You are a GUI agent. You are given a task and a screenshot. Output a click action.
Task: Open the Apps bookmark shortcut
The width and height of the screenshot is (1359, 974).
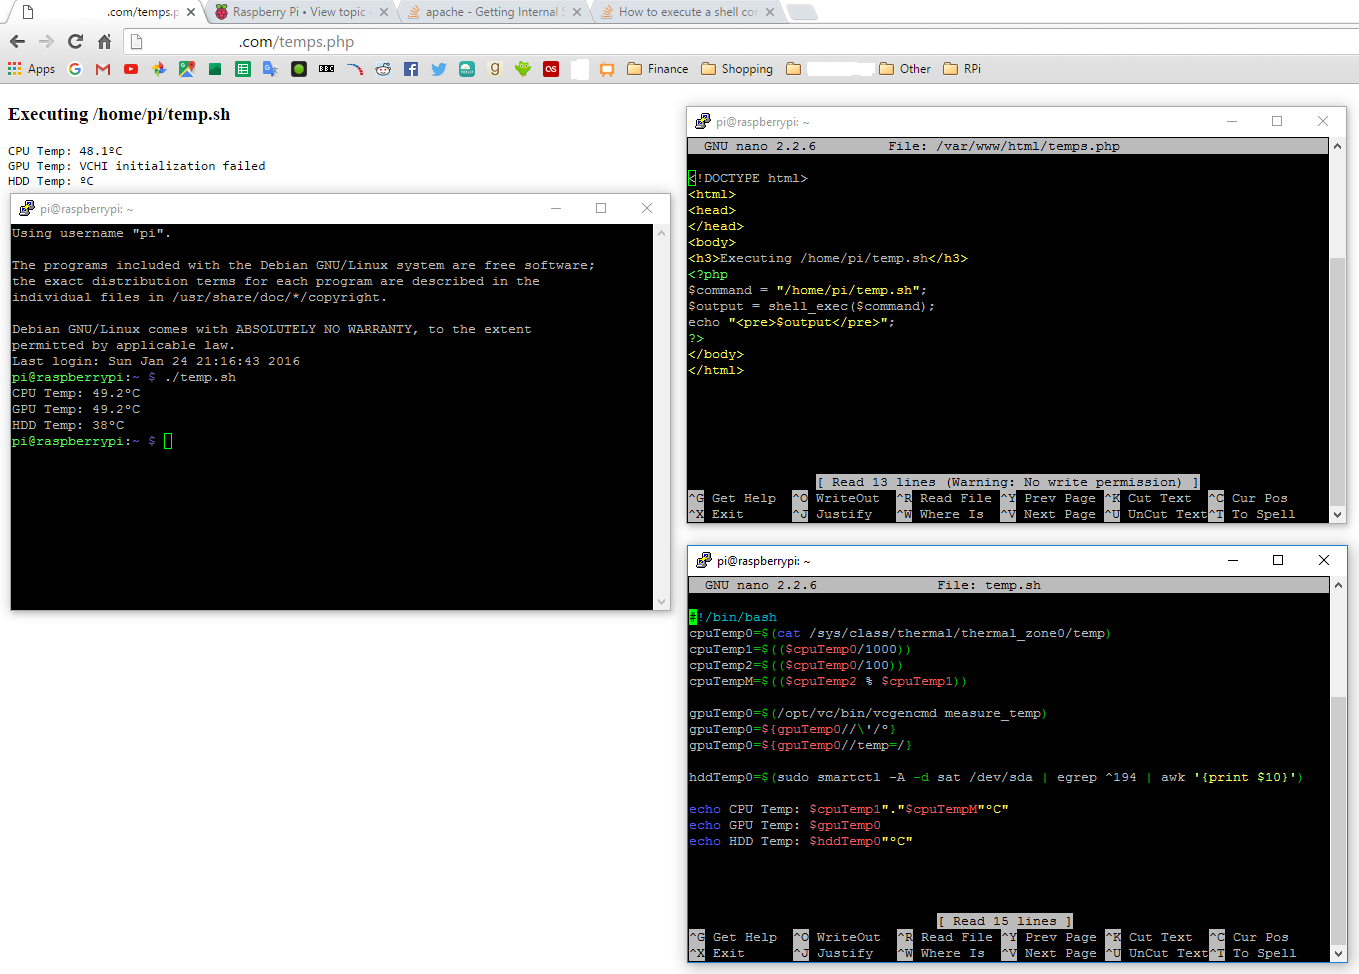[31, 69]
